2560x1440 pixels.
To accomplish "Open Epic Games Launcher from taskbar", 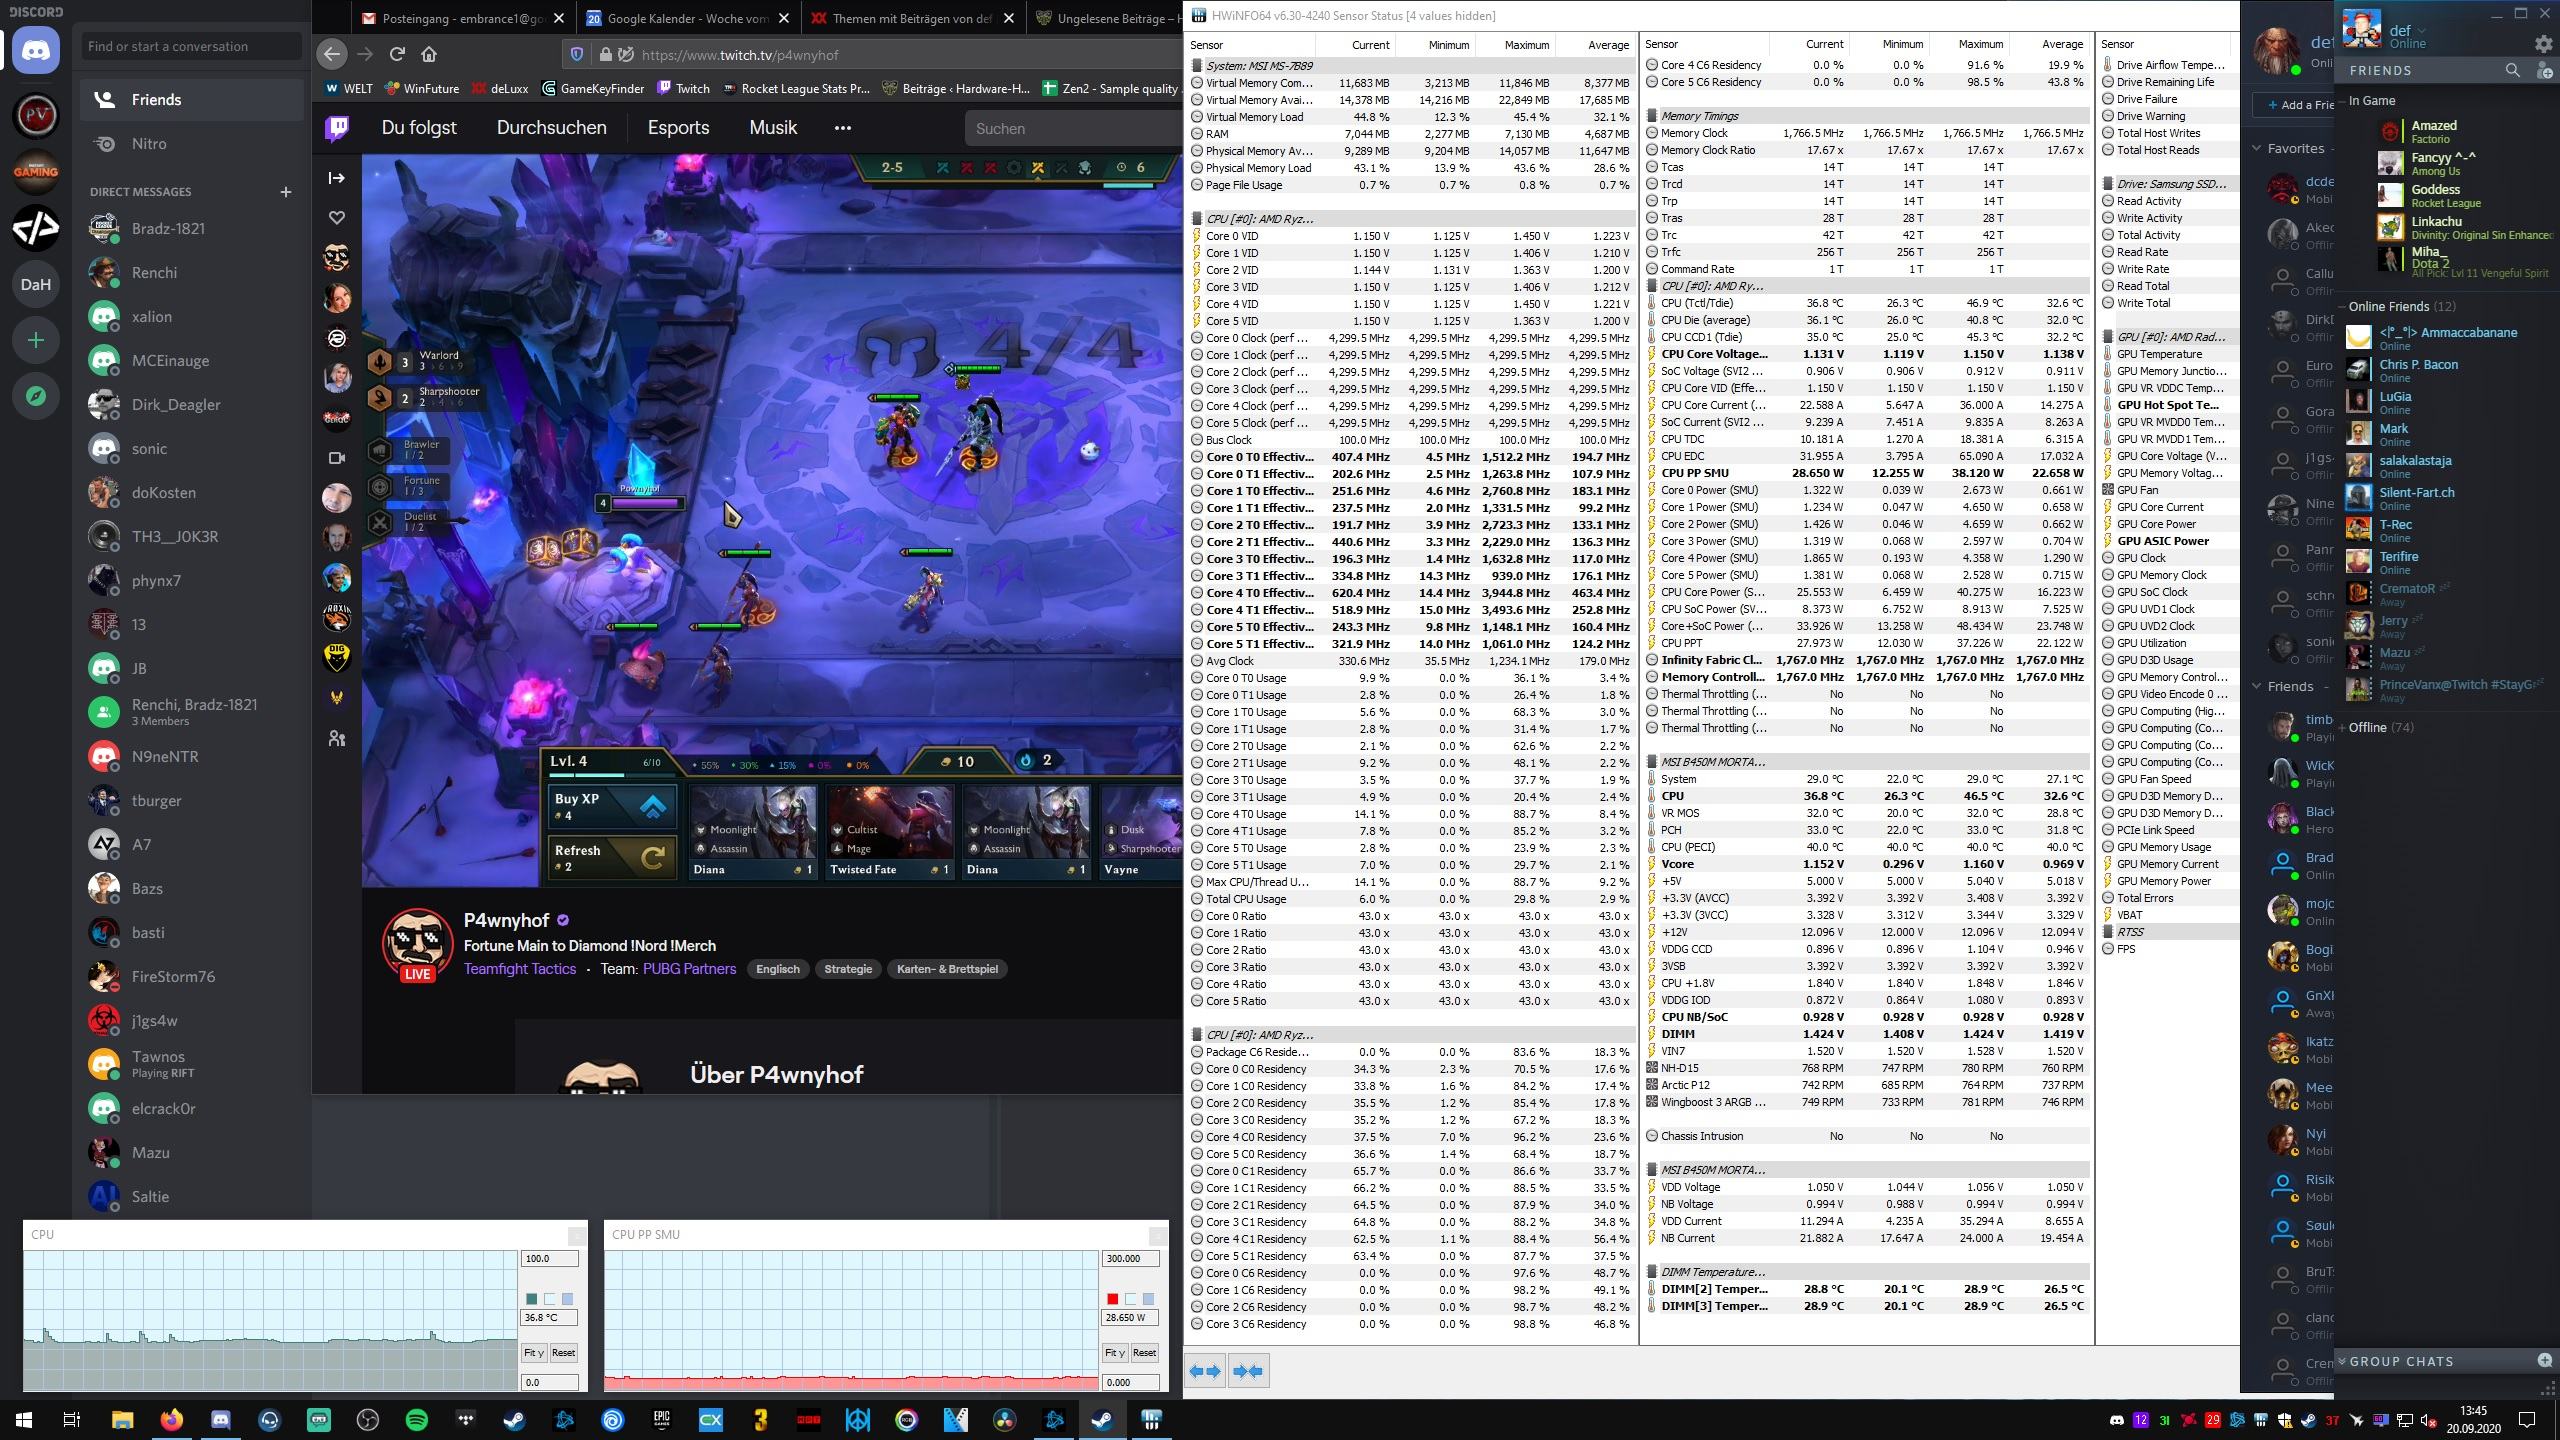I will (661, 1420).
